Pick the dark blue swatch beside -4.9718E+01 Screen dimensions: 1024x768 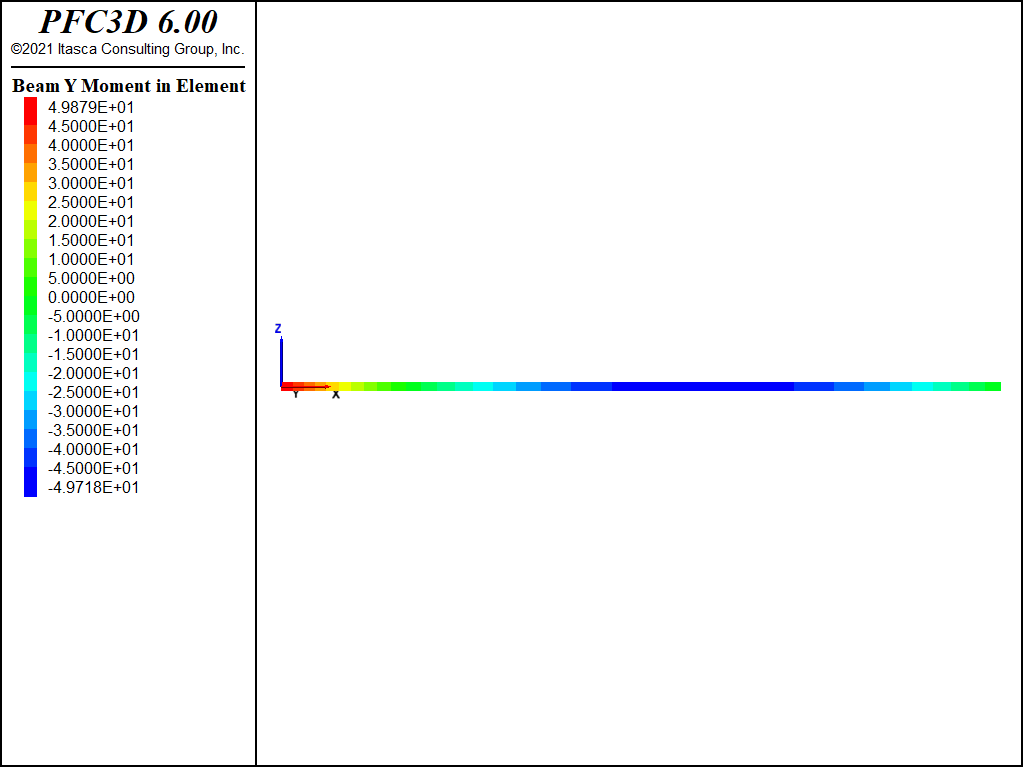(x=31, y=482)
